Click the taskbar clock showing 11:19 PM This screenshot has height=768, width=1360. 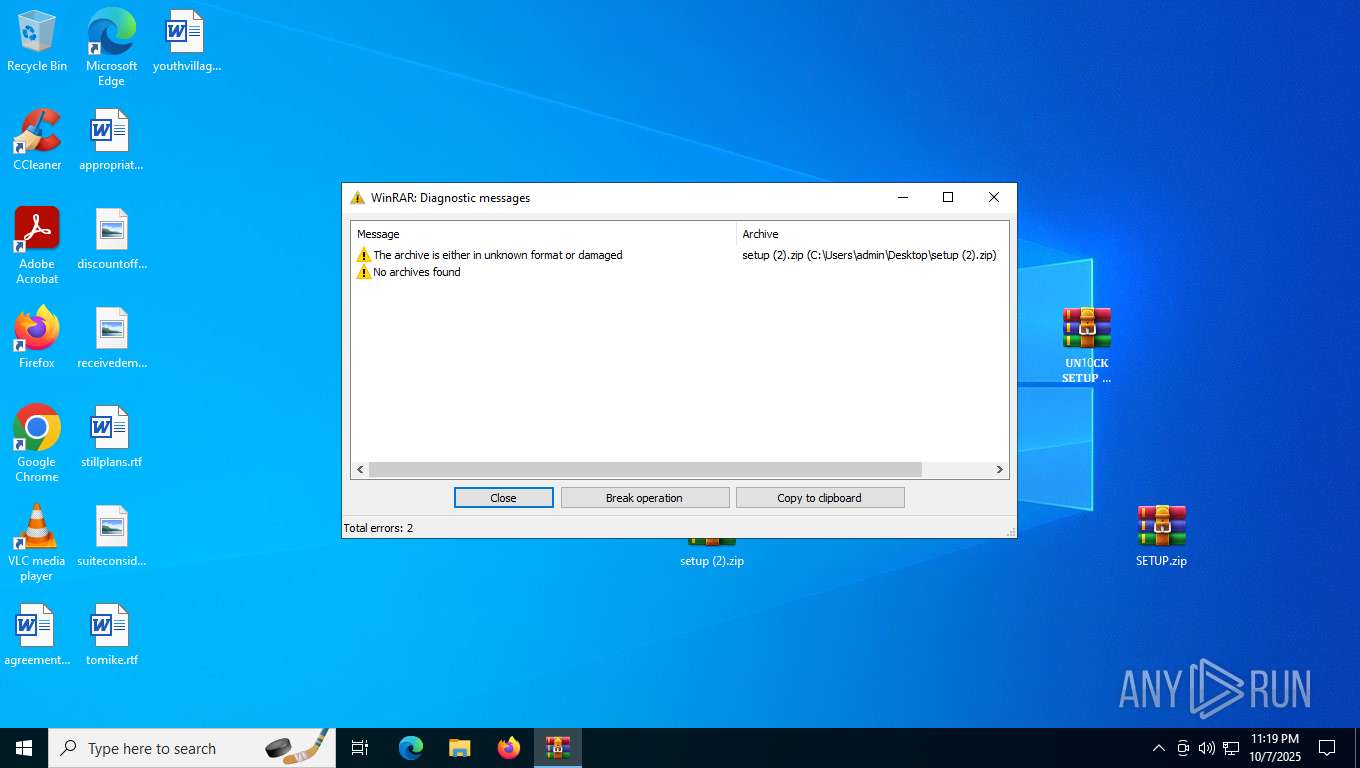pos(1275,748)
